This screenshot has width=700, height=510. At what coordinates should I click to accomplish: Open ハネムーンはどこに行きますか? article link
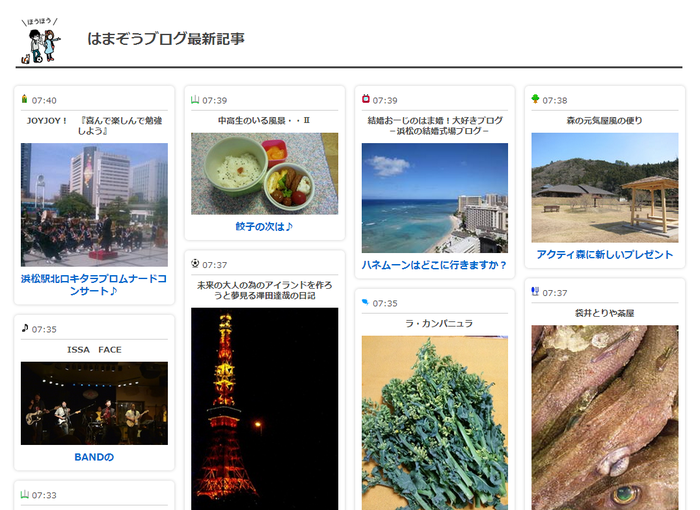[434, 265]
